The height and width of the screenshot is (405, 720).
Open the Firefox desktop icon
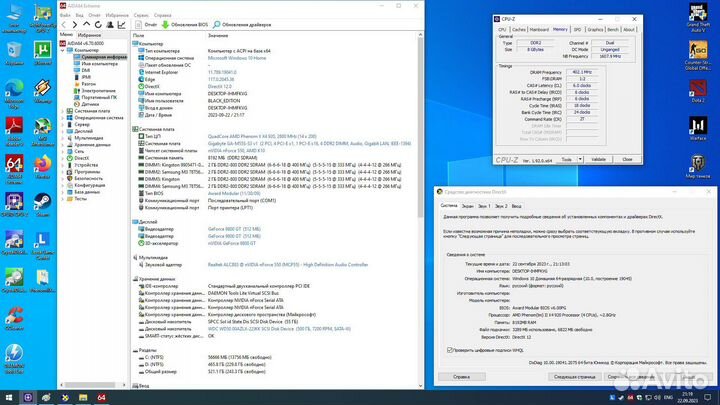pos(43,167)
